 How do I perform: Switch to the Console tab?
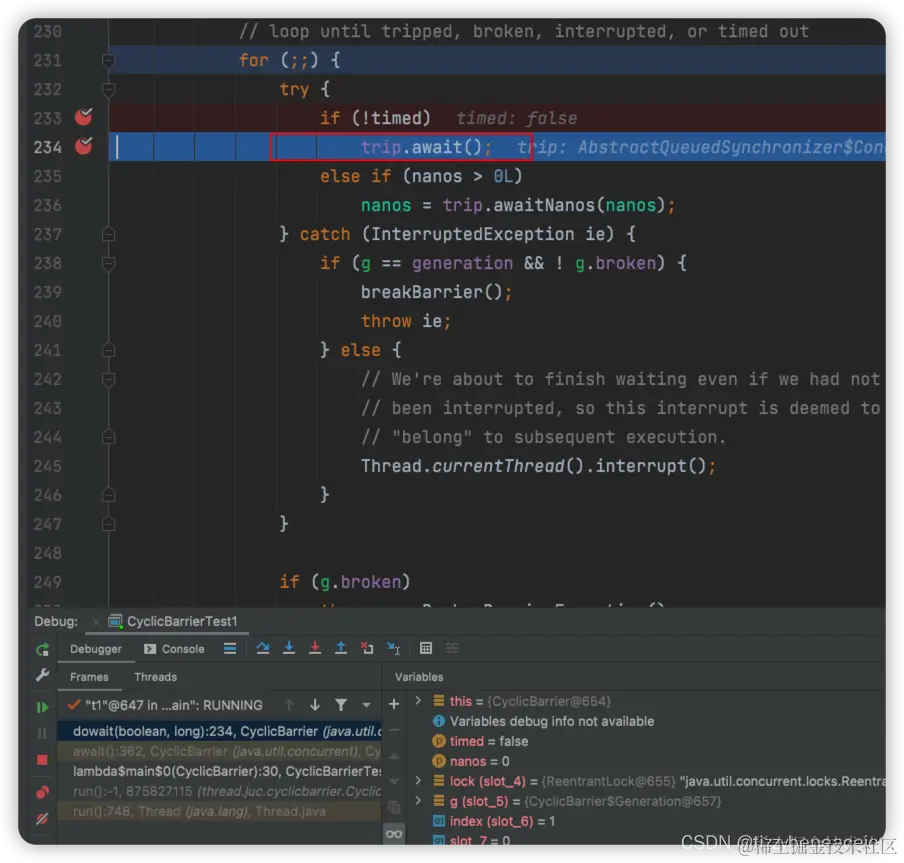coord(174,649)
